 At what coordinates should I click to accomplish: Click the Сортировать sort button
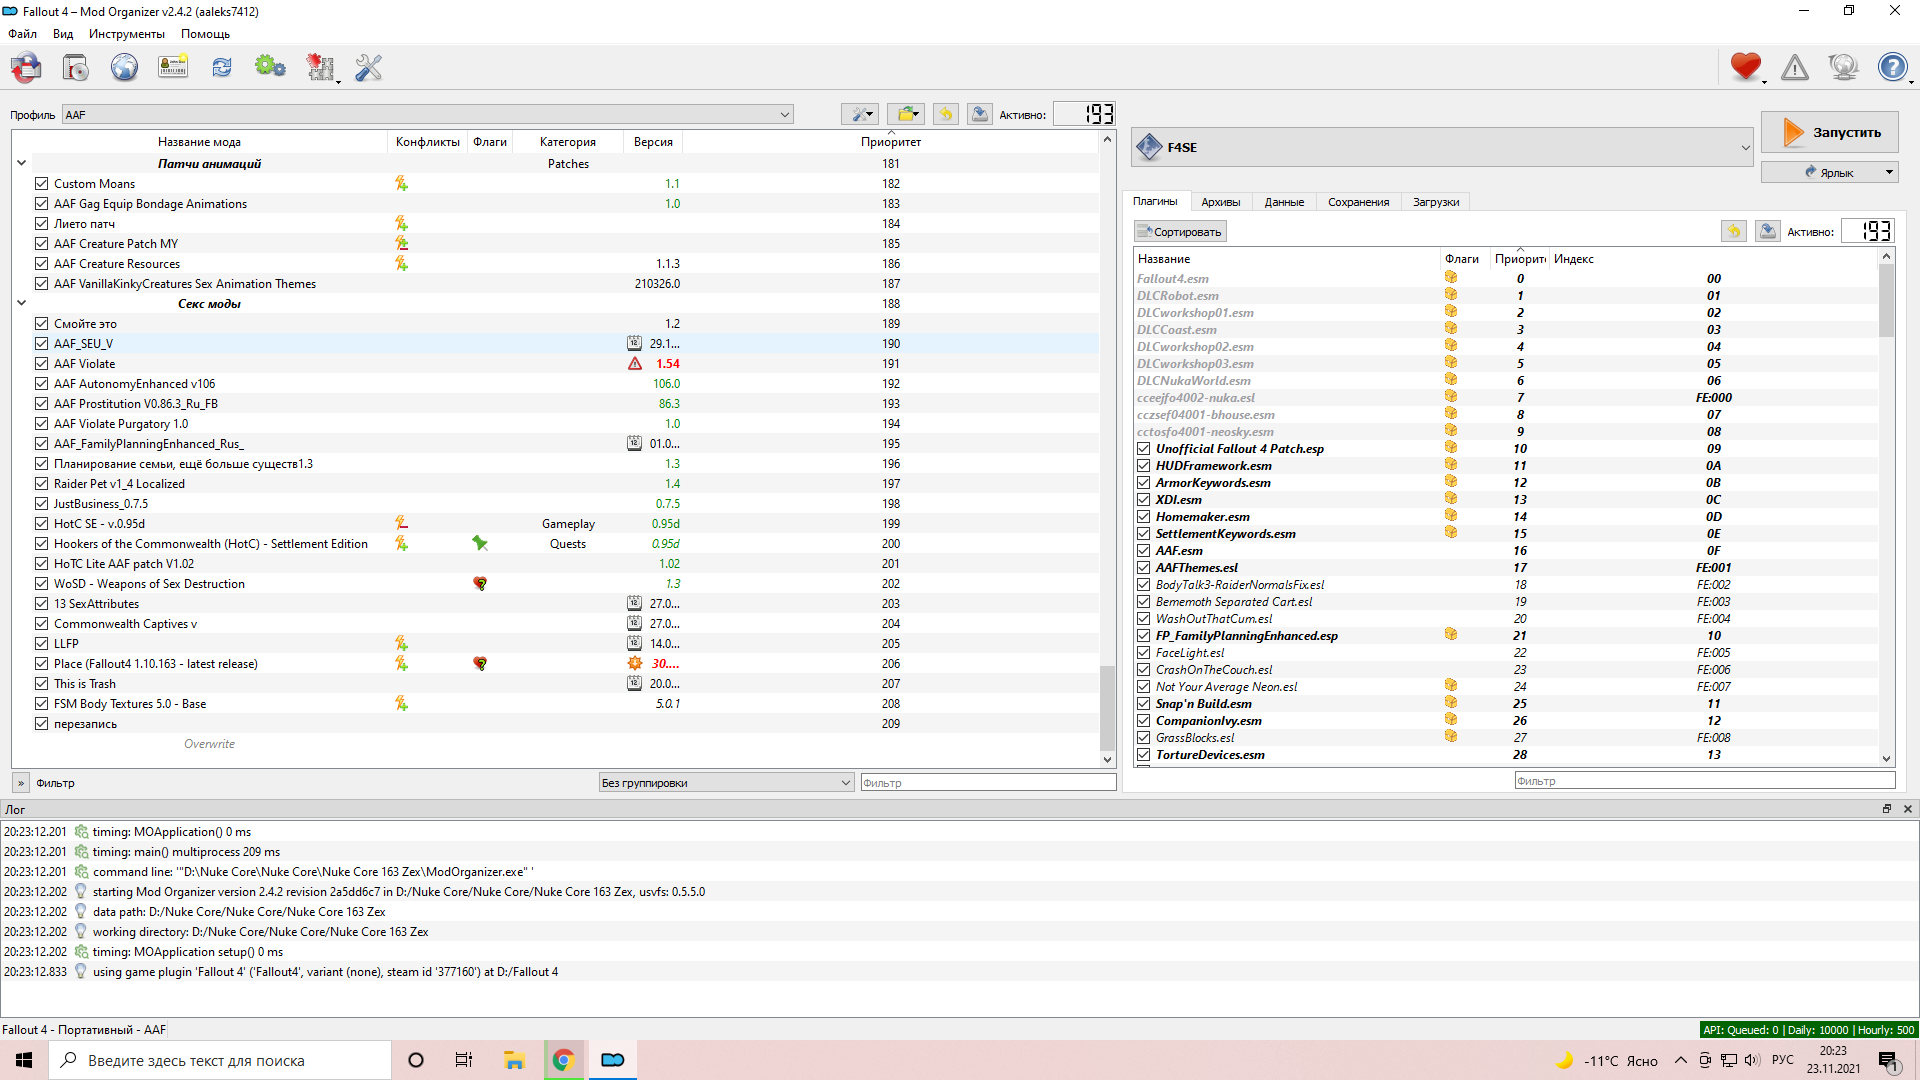(x=1180, y=232)
